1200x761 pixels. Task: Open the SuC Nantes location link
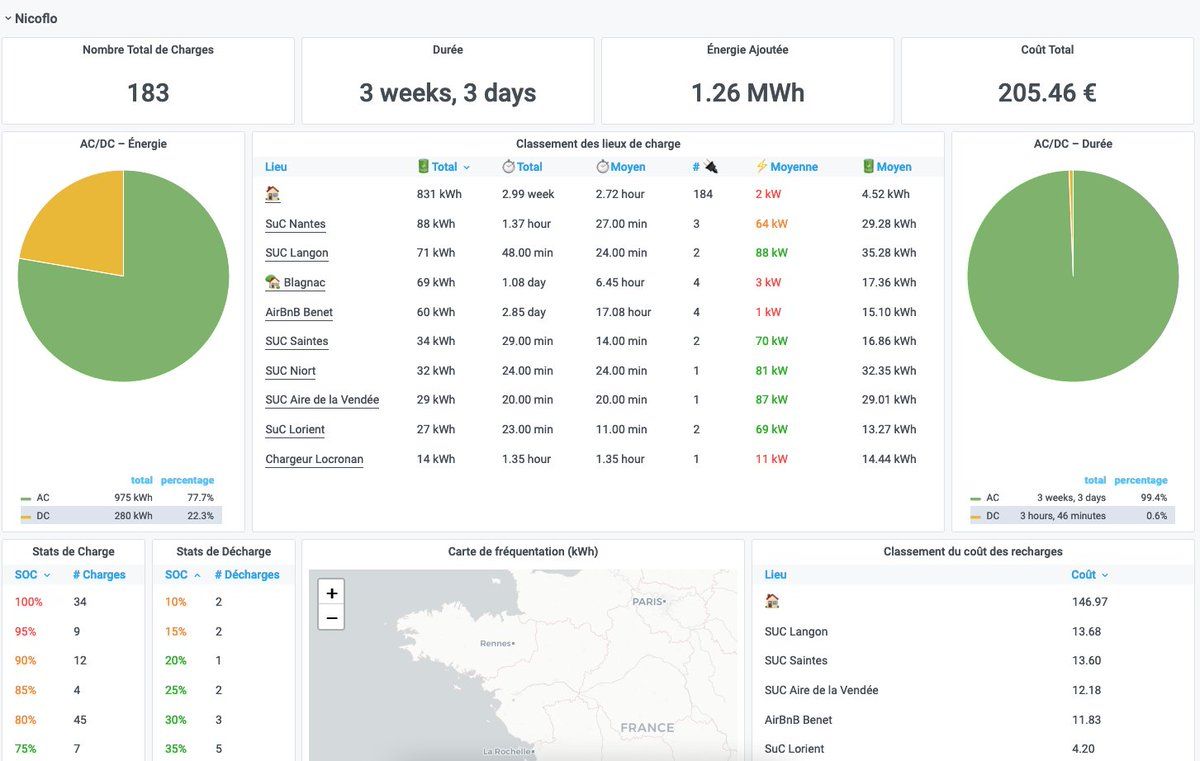[295, 224]
